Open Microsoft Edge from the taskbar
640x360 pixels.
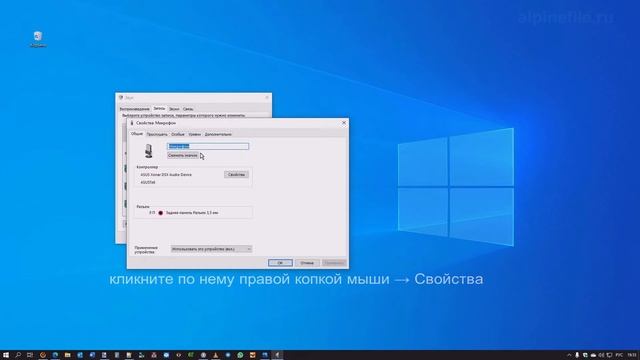(x=55, y=355)
